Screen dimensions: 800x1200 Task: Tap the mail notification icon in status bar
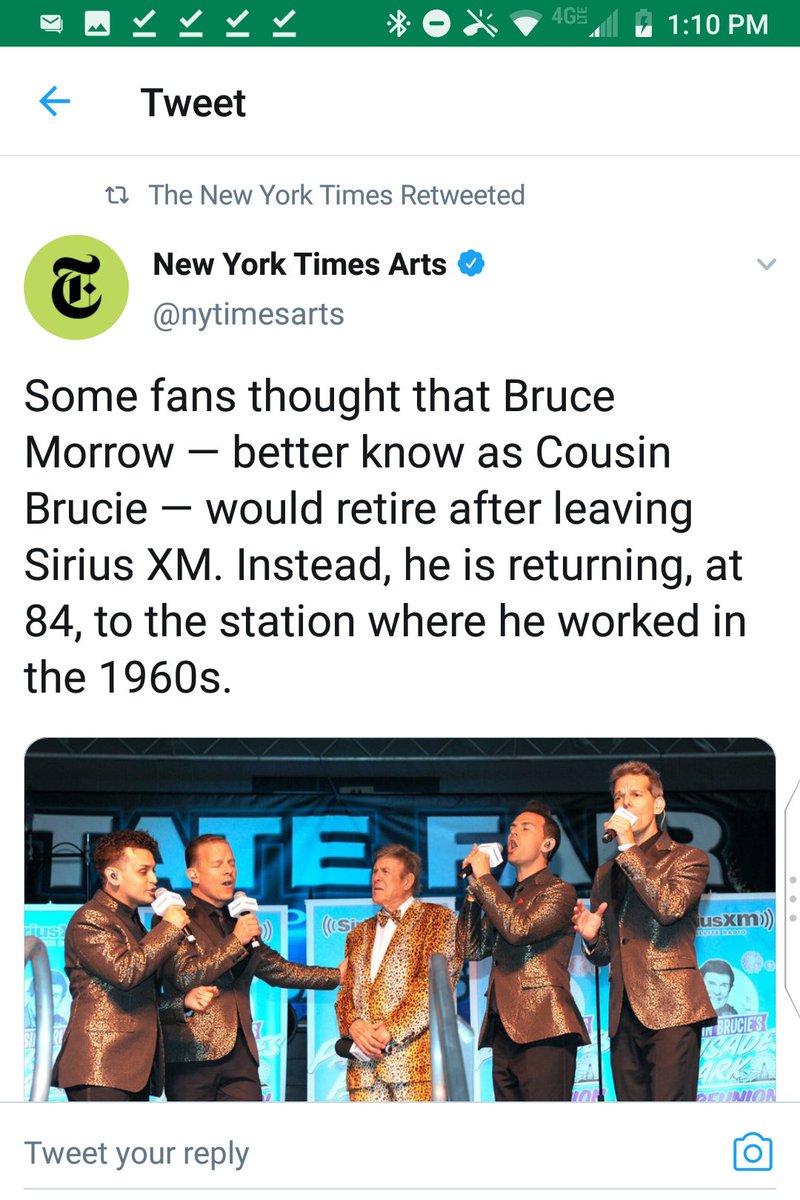[x=50, y=24]
